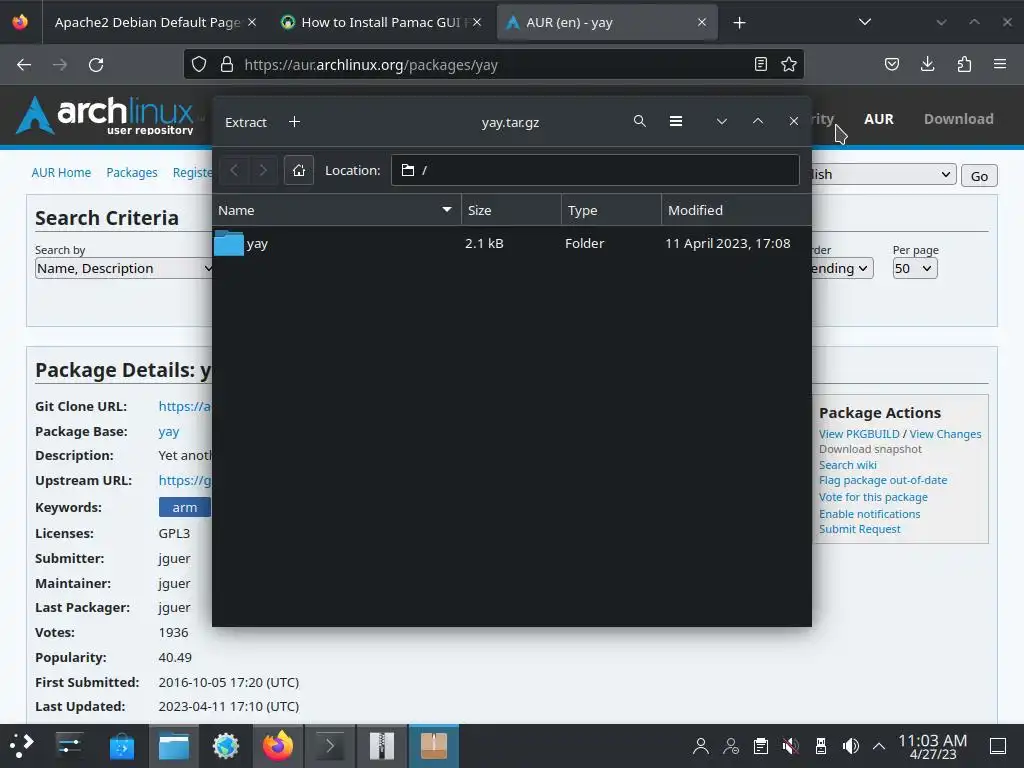Image resolution: width=1024 pixels, height=768 pixels.
Task: Open Discover software store from taskbar
Action: click(x=121, y=746)
